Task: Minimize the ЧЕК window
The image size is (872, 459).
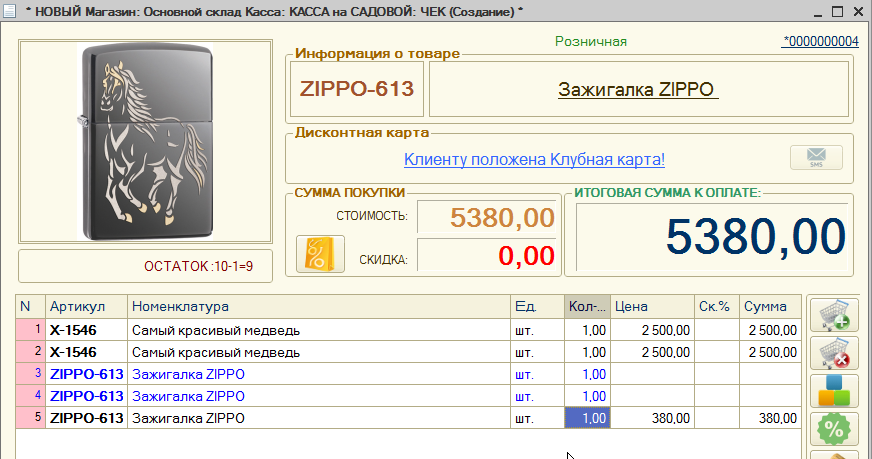Action: point(818,12)
